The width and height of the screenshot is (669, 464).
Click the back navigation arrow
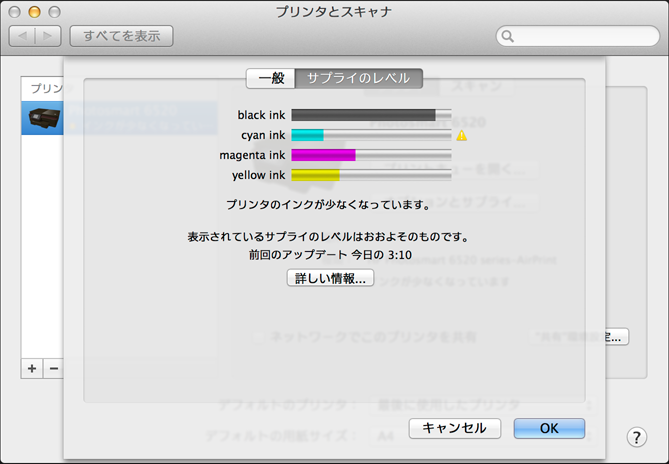(23, 37)
